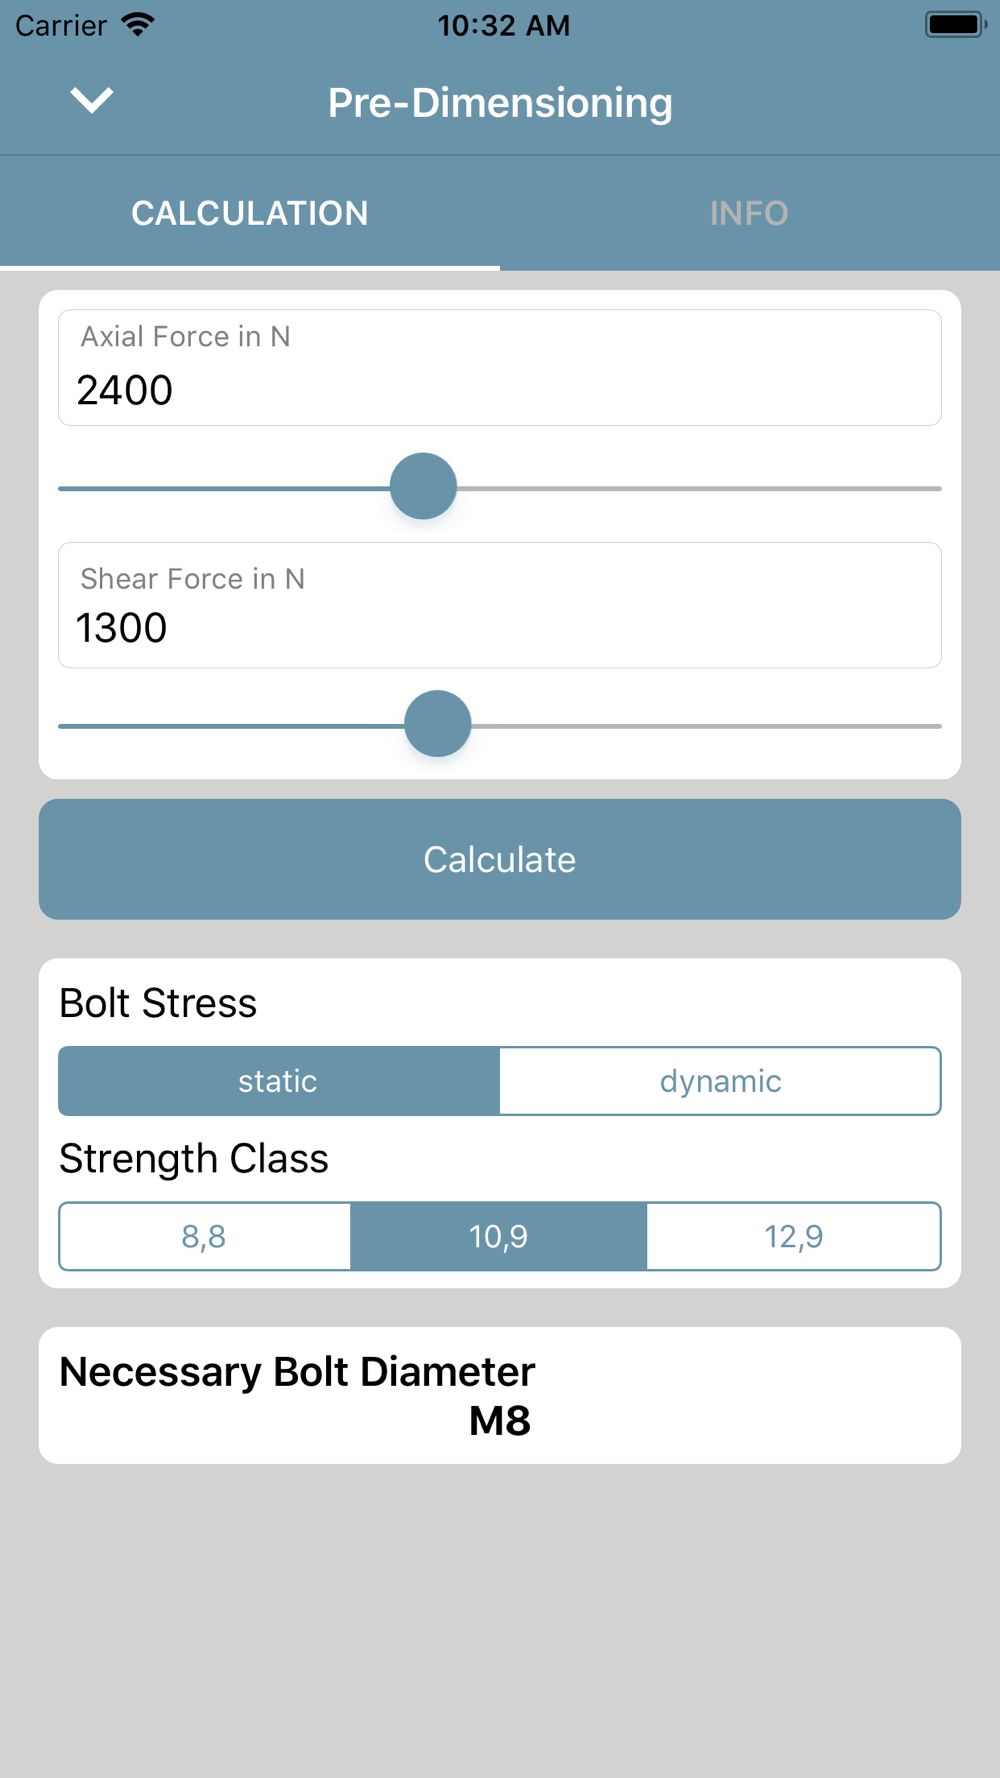Tap the M8 bolt diameter result
The width and height of the screenshot is (1000, 1778).
click(499, 1421)
